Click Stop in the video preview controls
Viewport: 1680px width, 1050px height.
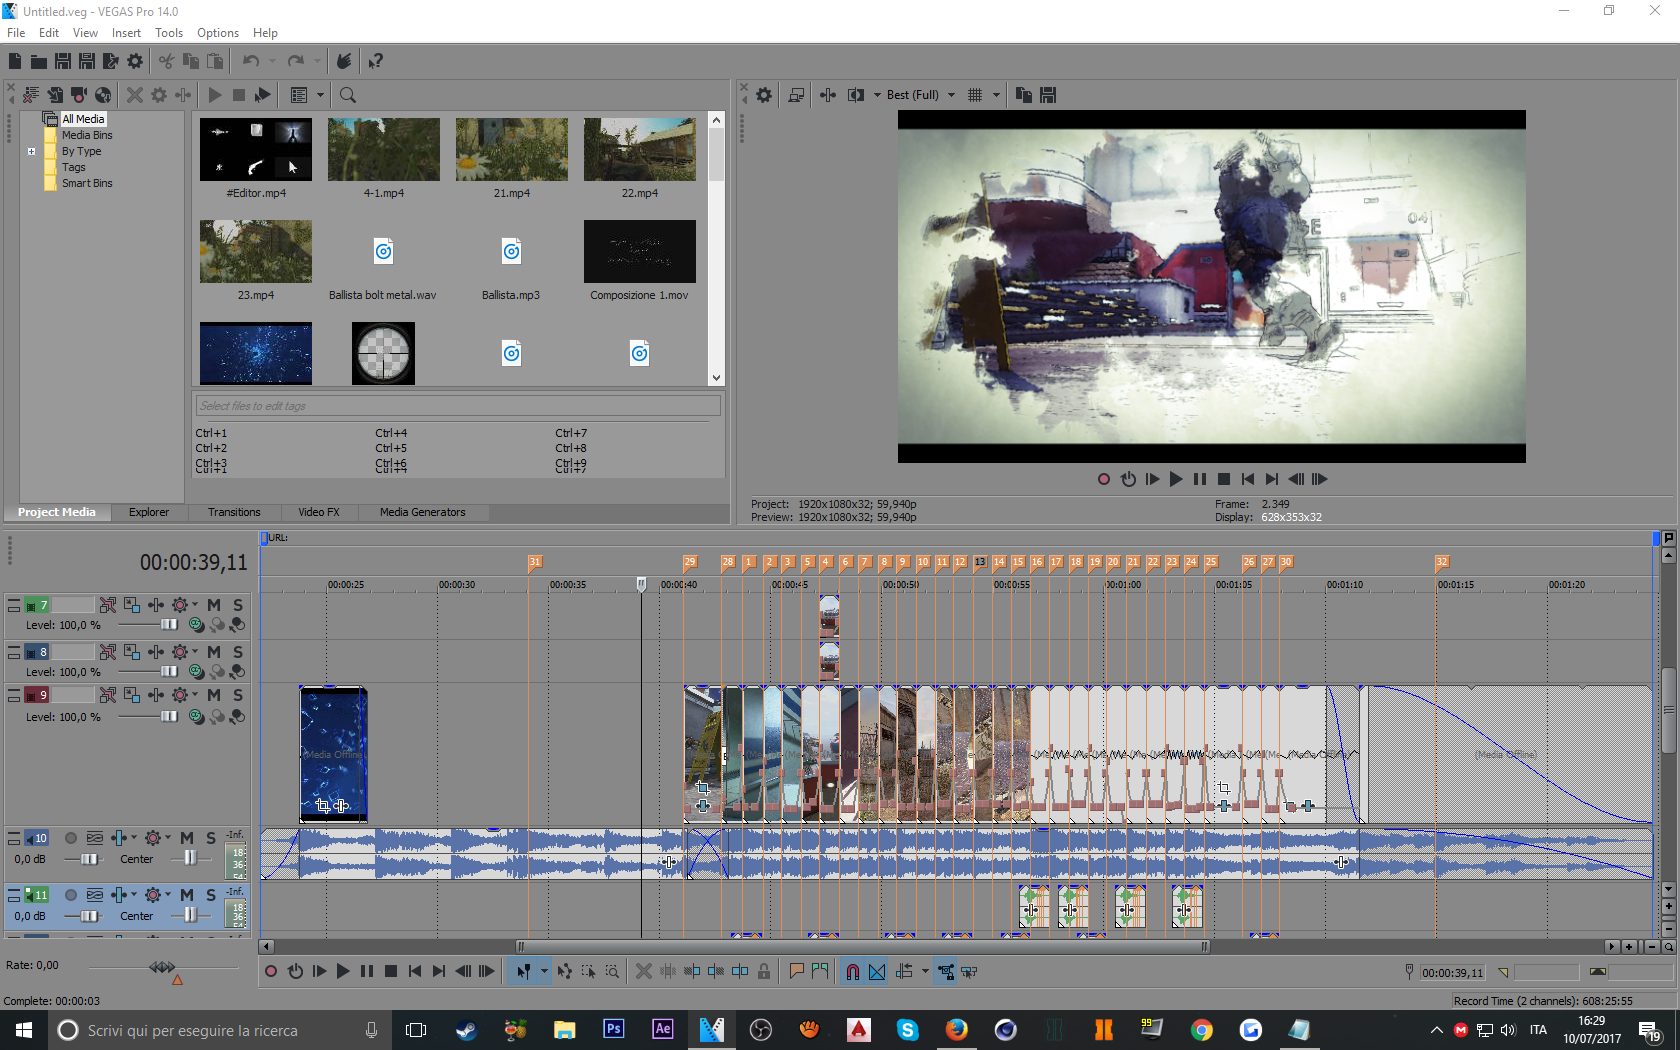pos(1224,479)
